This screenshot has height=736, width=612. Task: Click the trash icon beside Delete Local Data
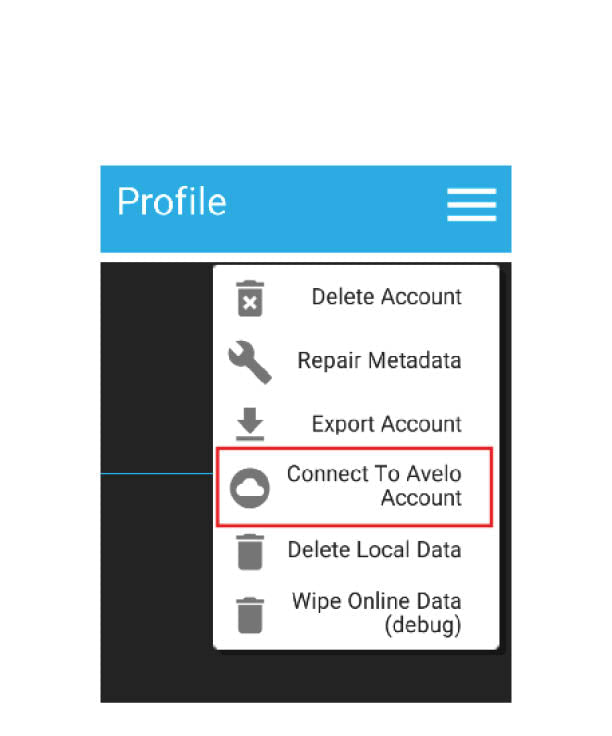click(250, 552)
